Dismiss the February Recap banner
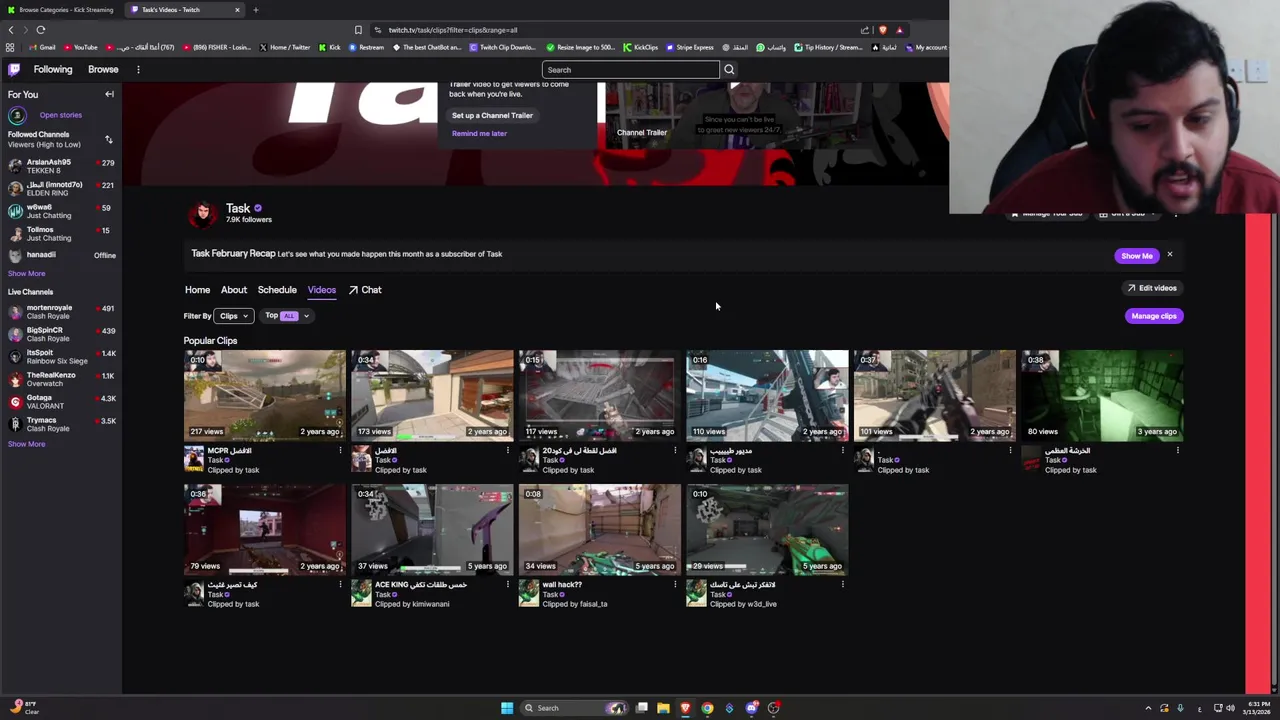This screenshot has width=1280, height=720. click(x=1169, y=255)
